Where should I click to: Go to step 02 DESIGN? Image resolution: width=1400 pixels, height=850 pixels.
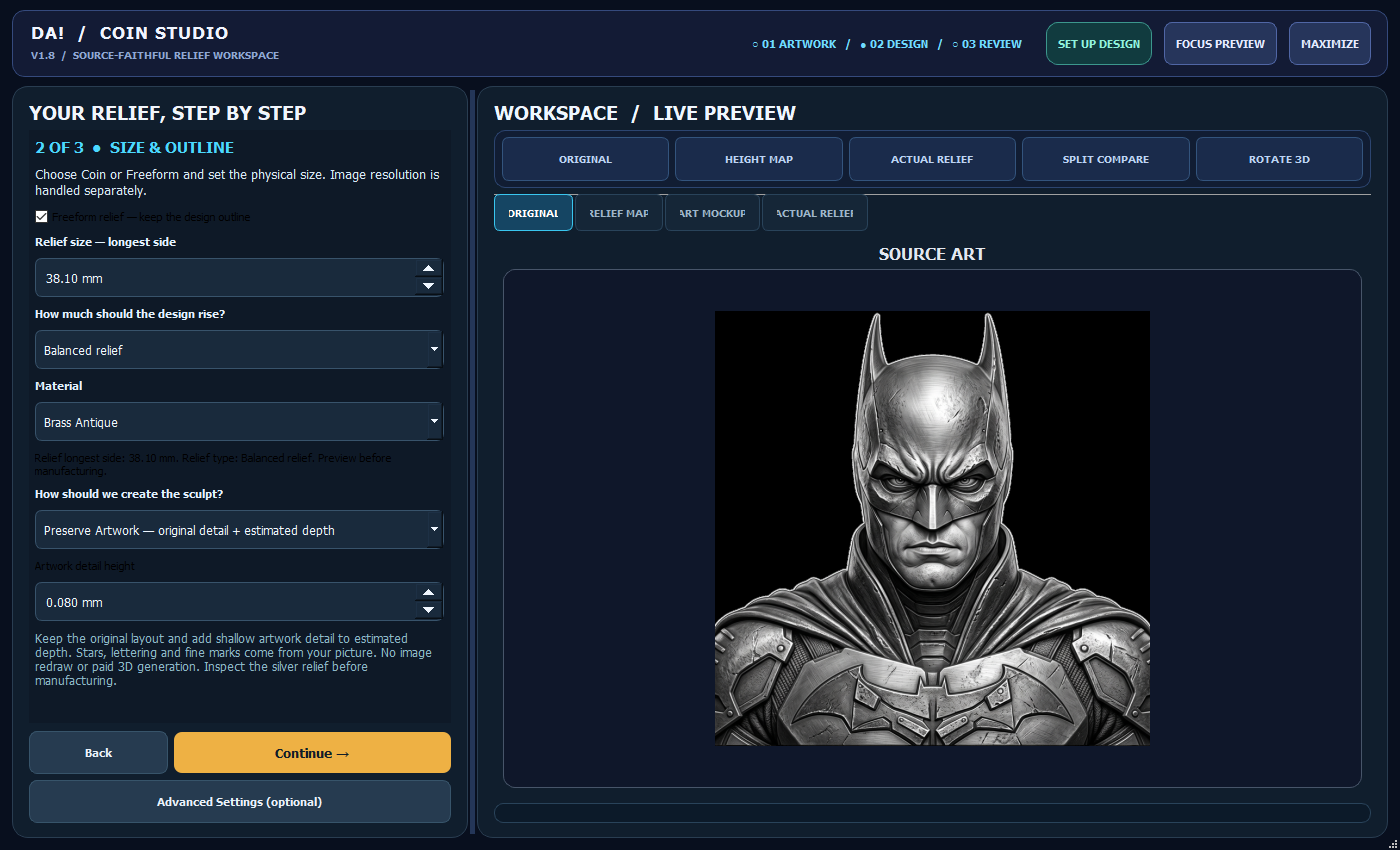click(894, 44)
